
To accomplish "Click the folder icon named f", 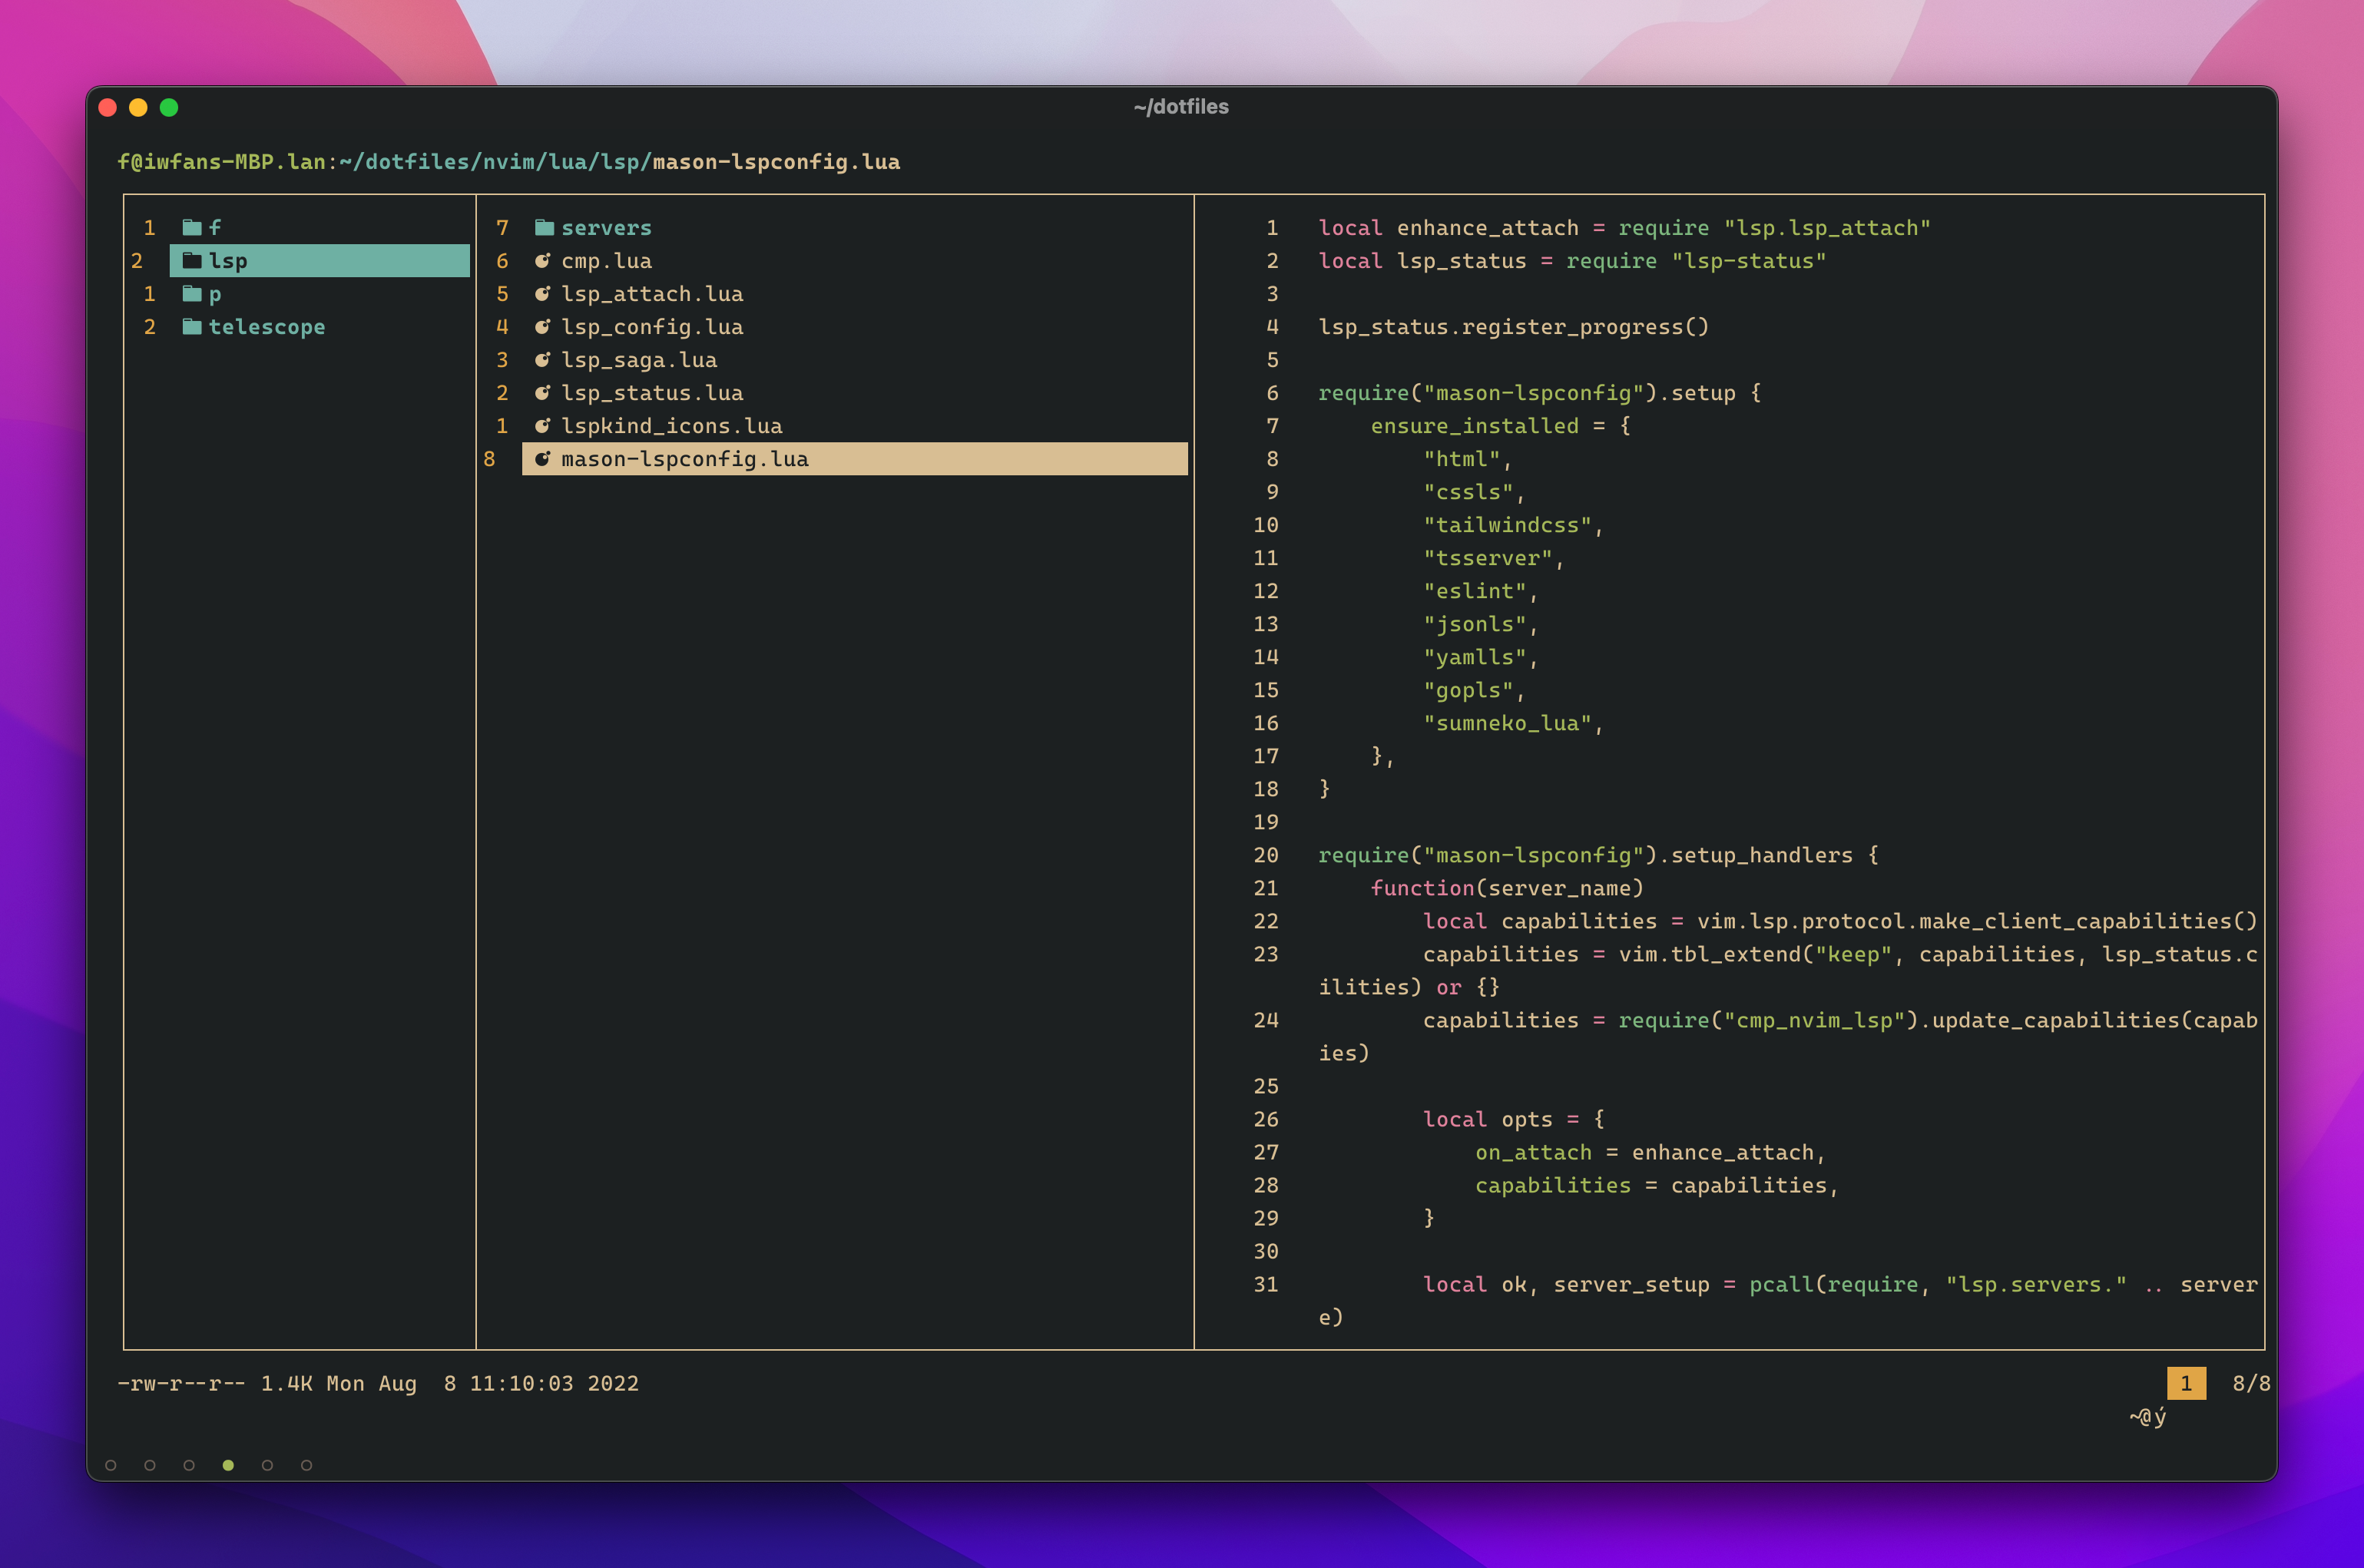I will click(192, 228).
